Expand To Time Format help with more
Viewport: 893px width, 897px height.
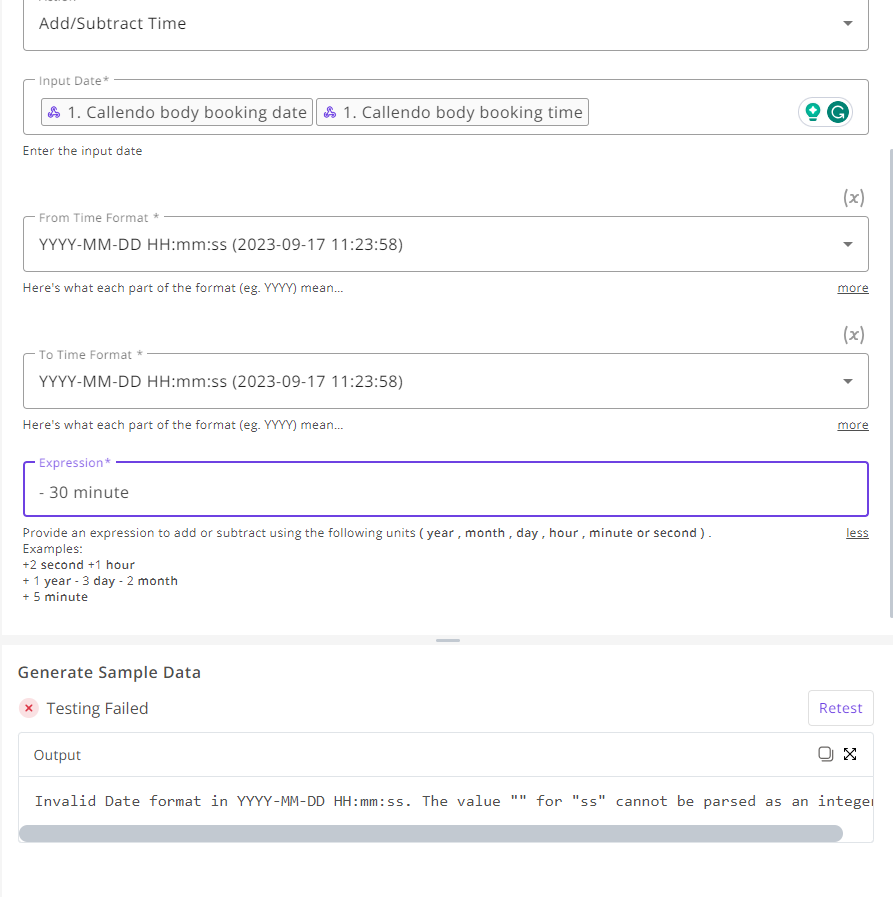coord(852,425)
